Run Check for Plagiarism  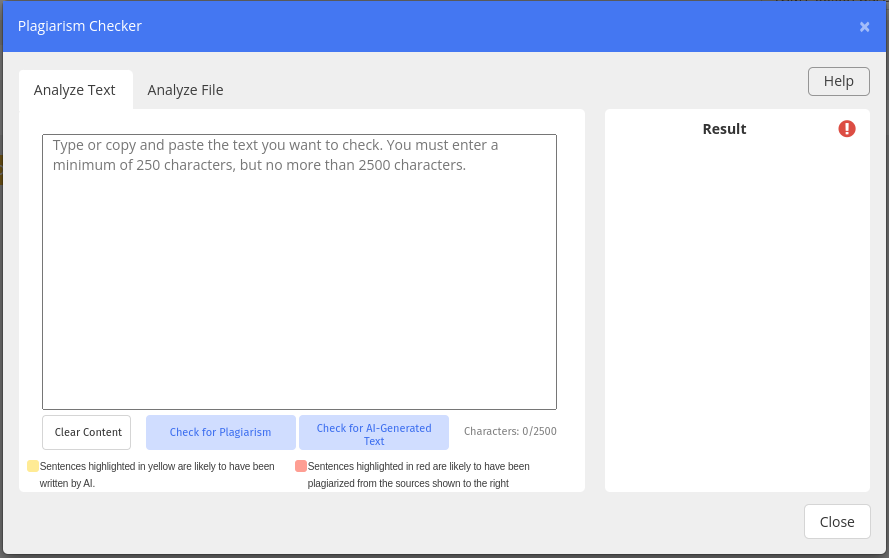(221, 432)
